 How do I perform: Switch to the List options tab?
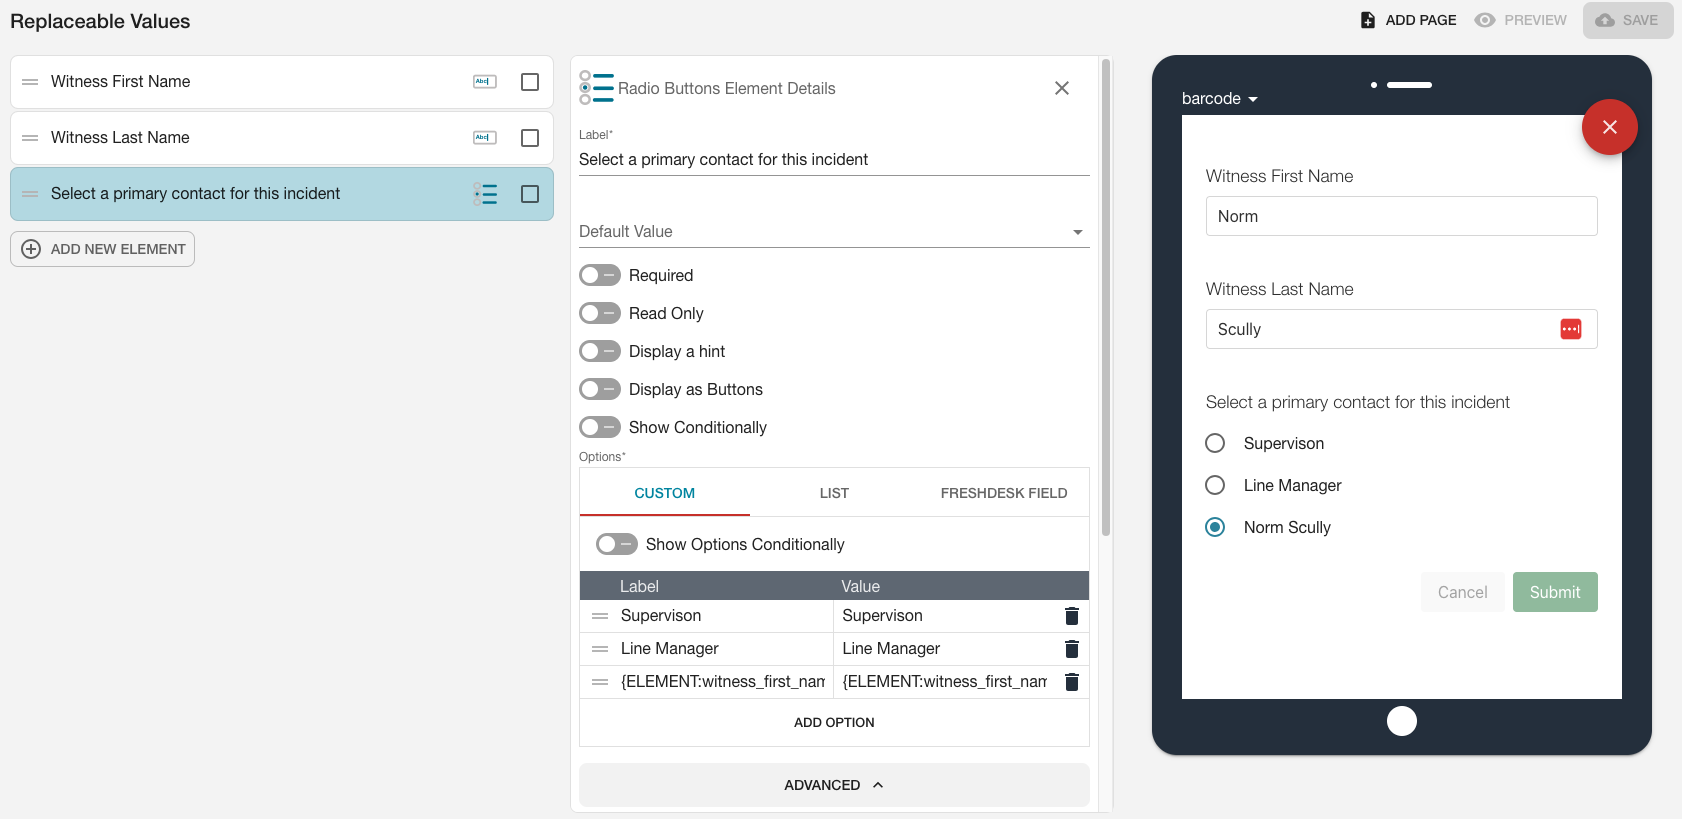coord(834,493)
